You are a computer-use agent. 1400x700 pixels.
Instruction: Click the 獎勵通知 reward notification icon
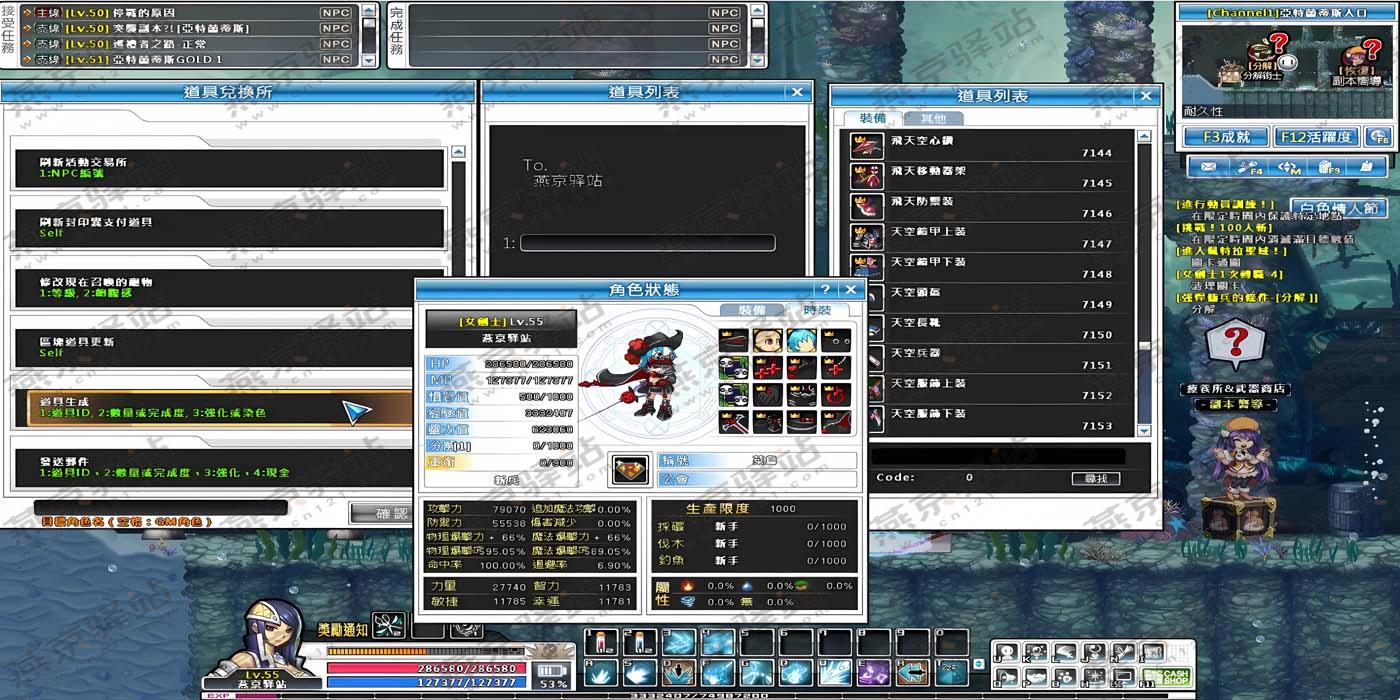pyautogui.click(x=388, y=627)
